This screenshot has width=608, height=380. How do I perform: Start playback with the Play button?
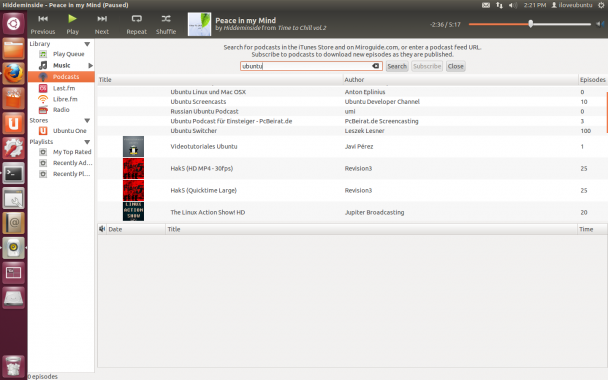tap(72, 24)
